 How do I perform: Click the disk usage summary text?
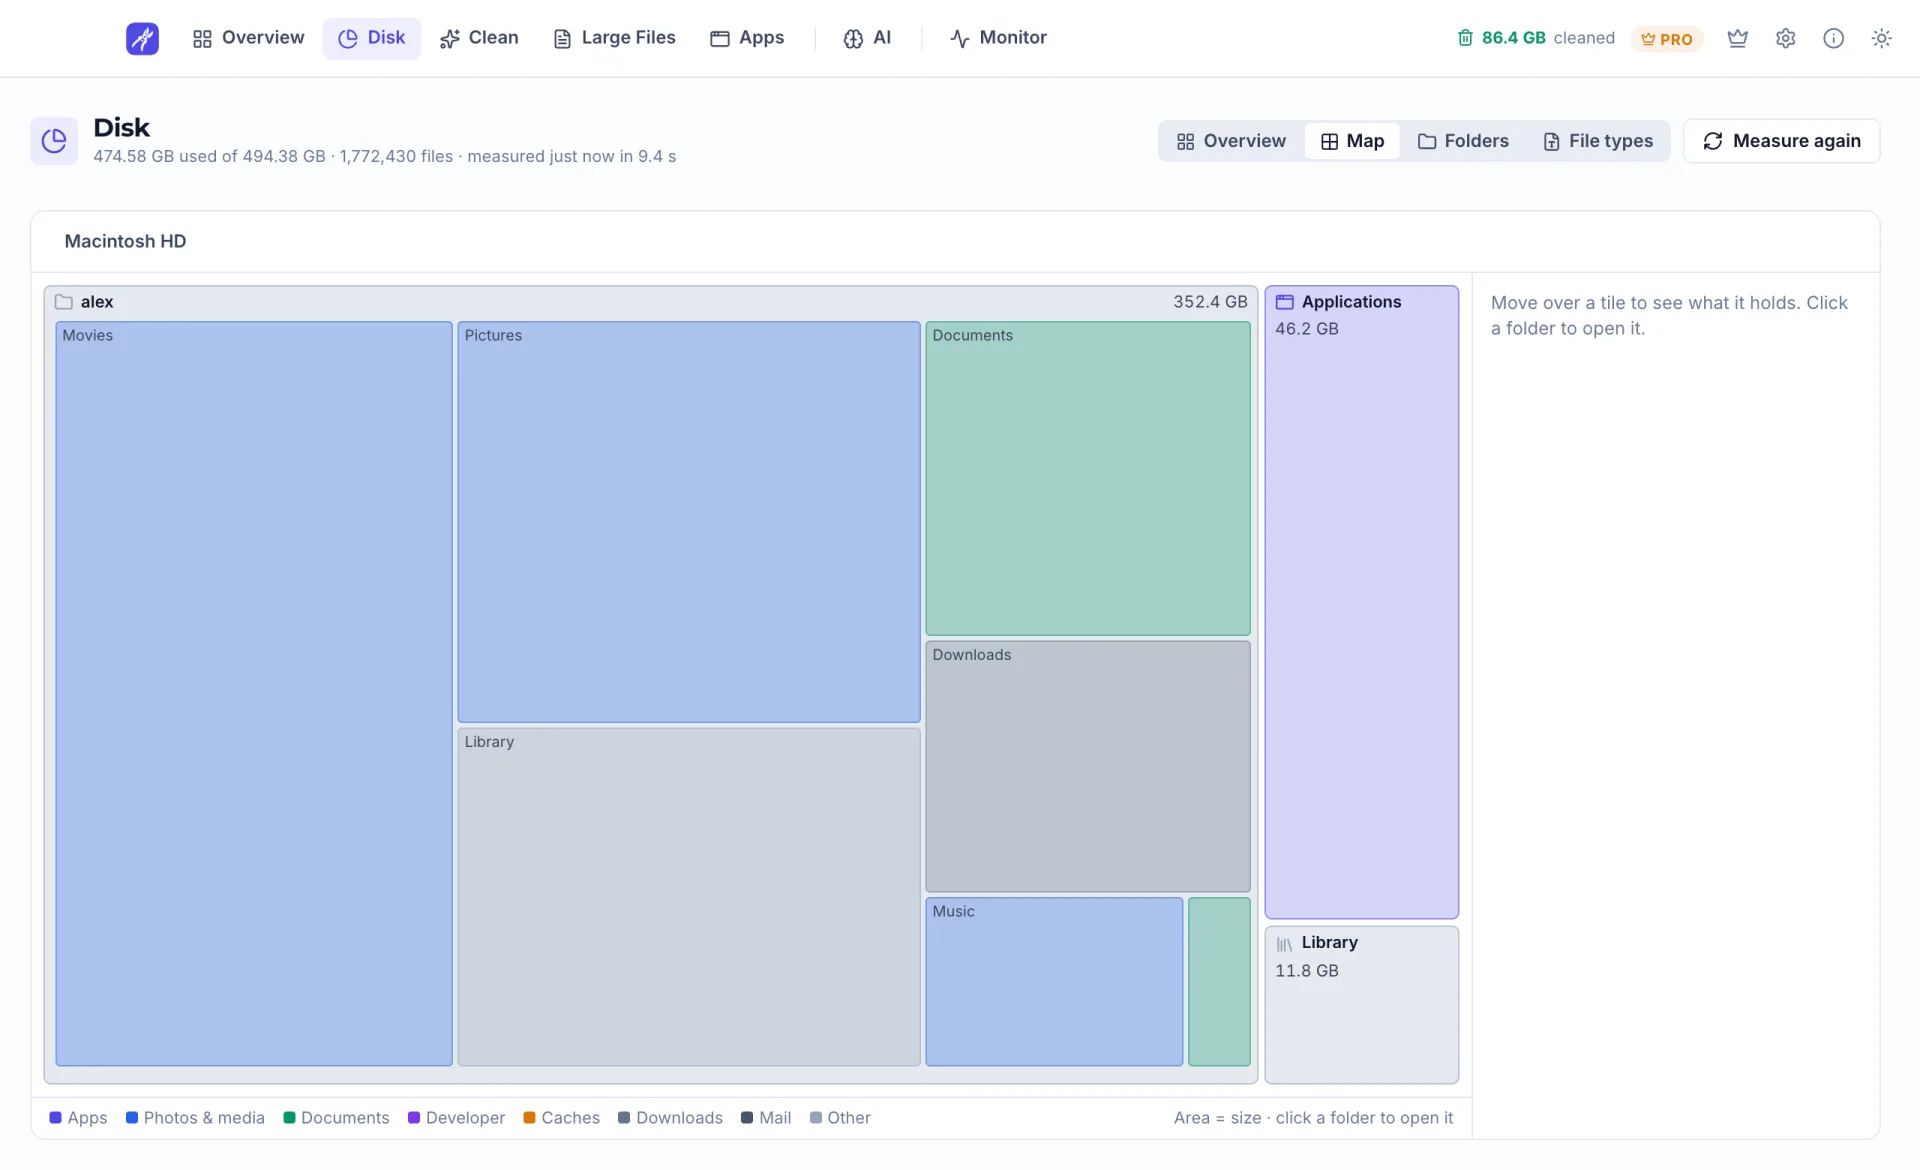tap(384, 157)
